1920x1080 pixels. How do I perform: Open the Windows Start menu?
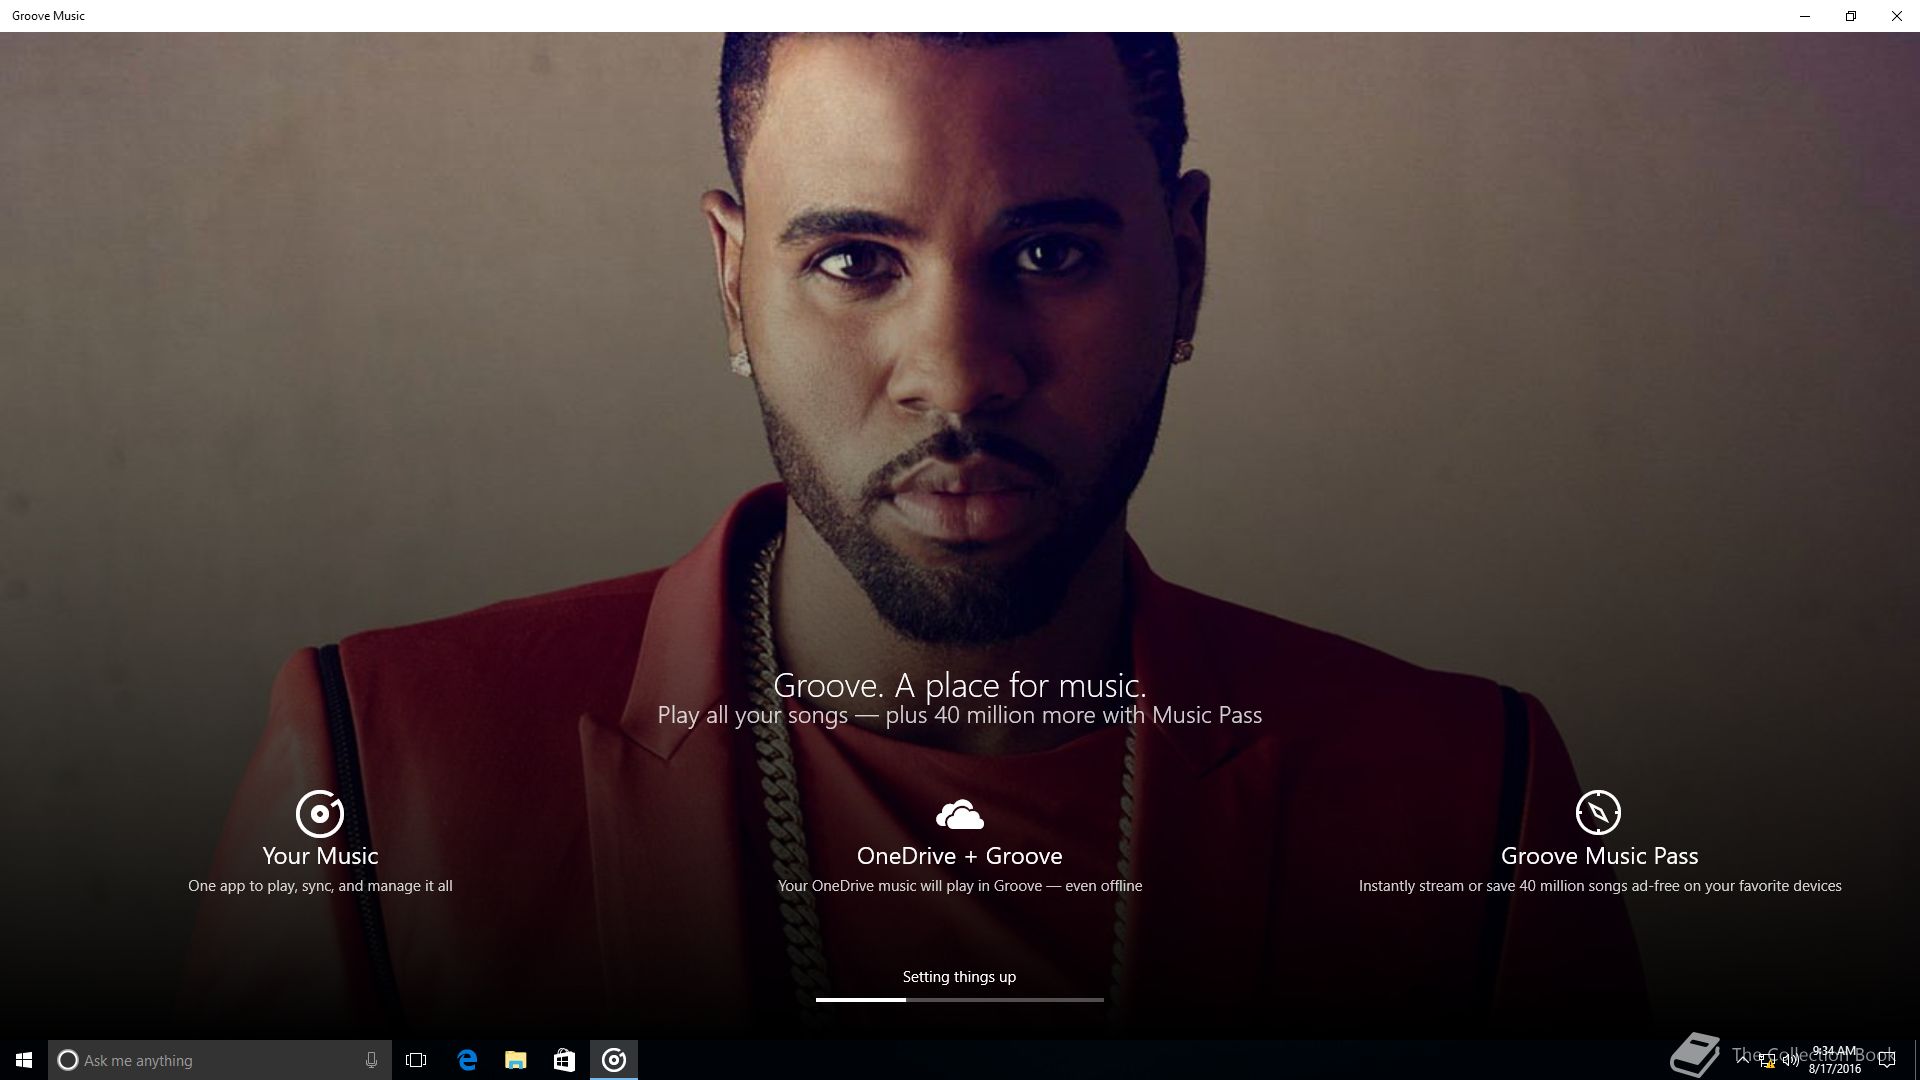24,1060
